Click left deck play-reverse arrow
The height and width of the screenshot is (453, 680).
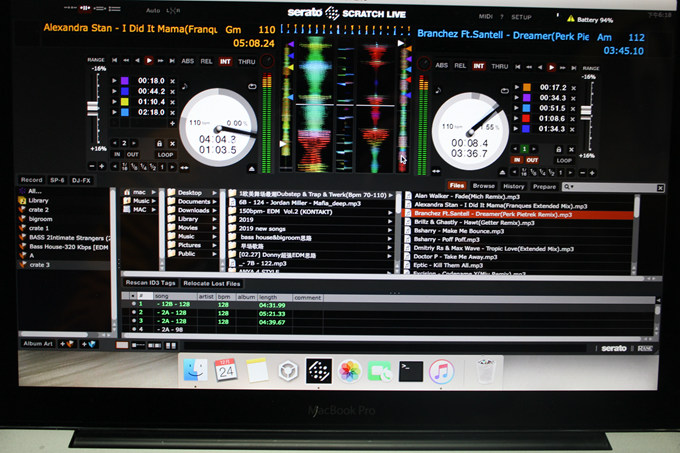tap(137, 61)
